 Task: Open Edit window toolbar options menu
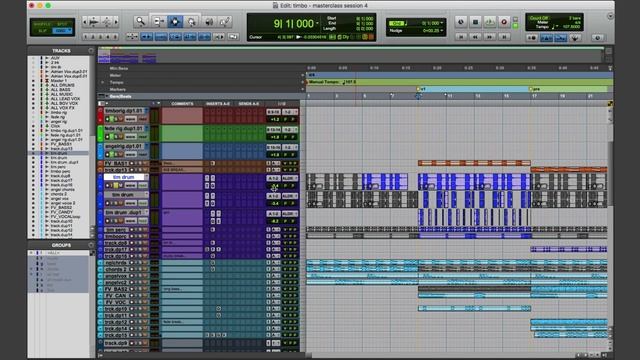610,16
